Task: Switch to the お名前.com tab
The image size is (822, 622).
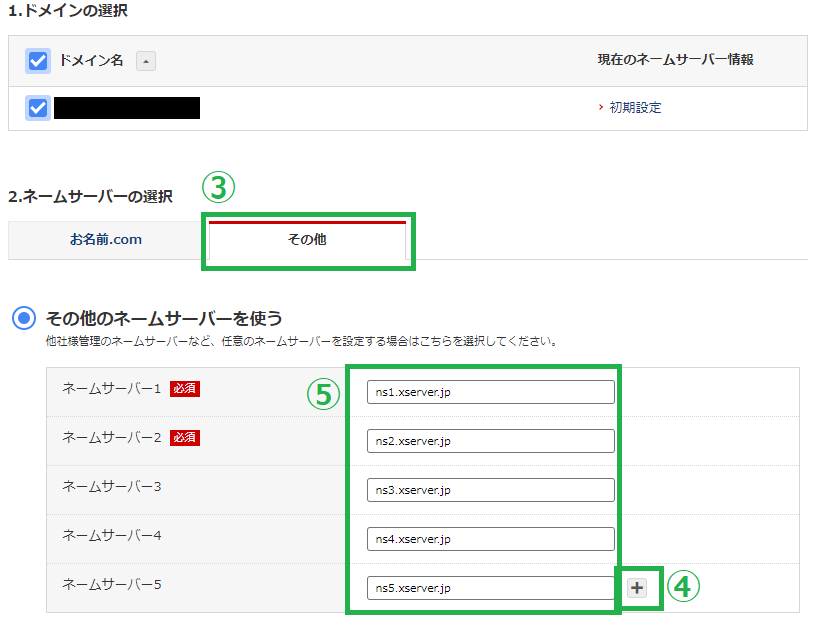Action: [108, 240]
